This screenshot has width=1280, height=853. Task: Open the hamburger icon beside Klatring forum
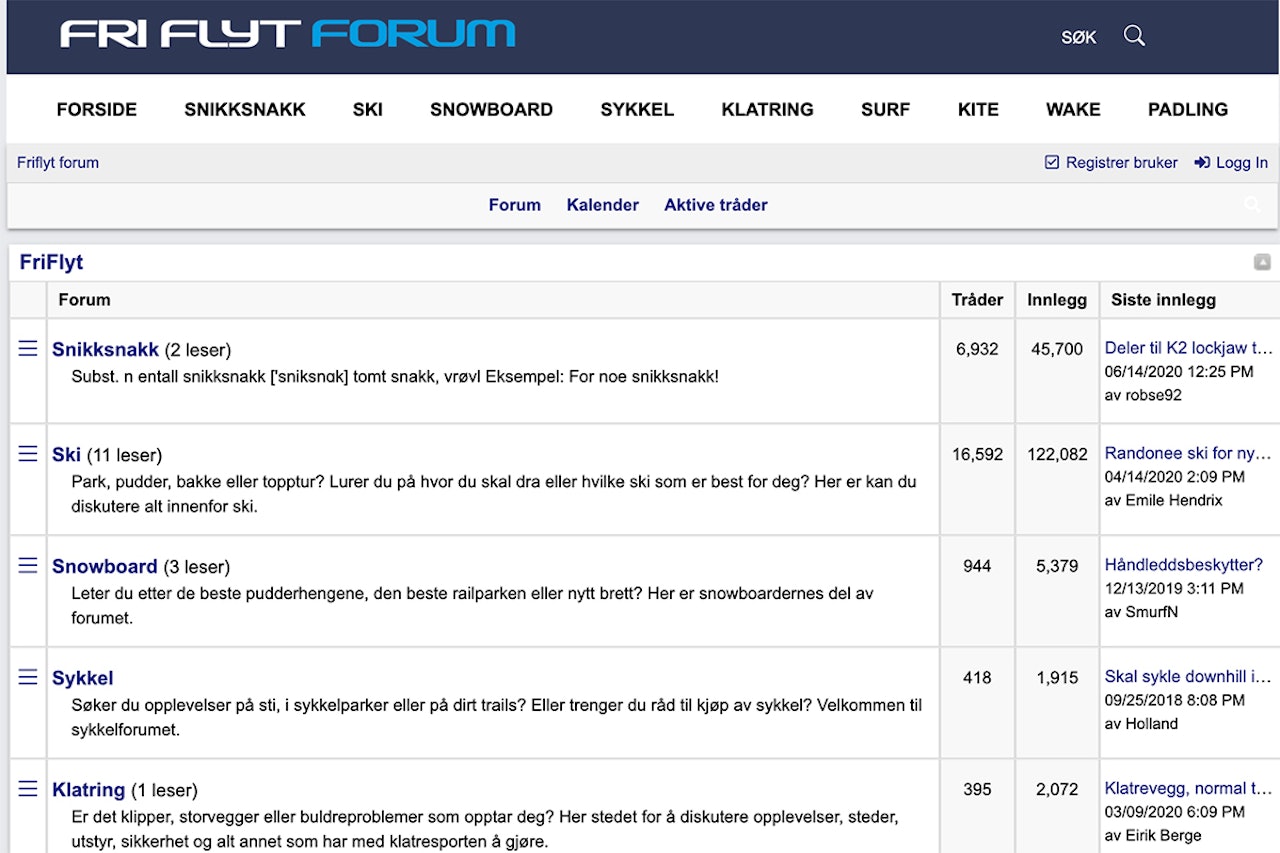(27, 788)
